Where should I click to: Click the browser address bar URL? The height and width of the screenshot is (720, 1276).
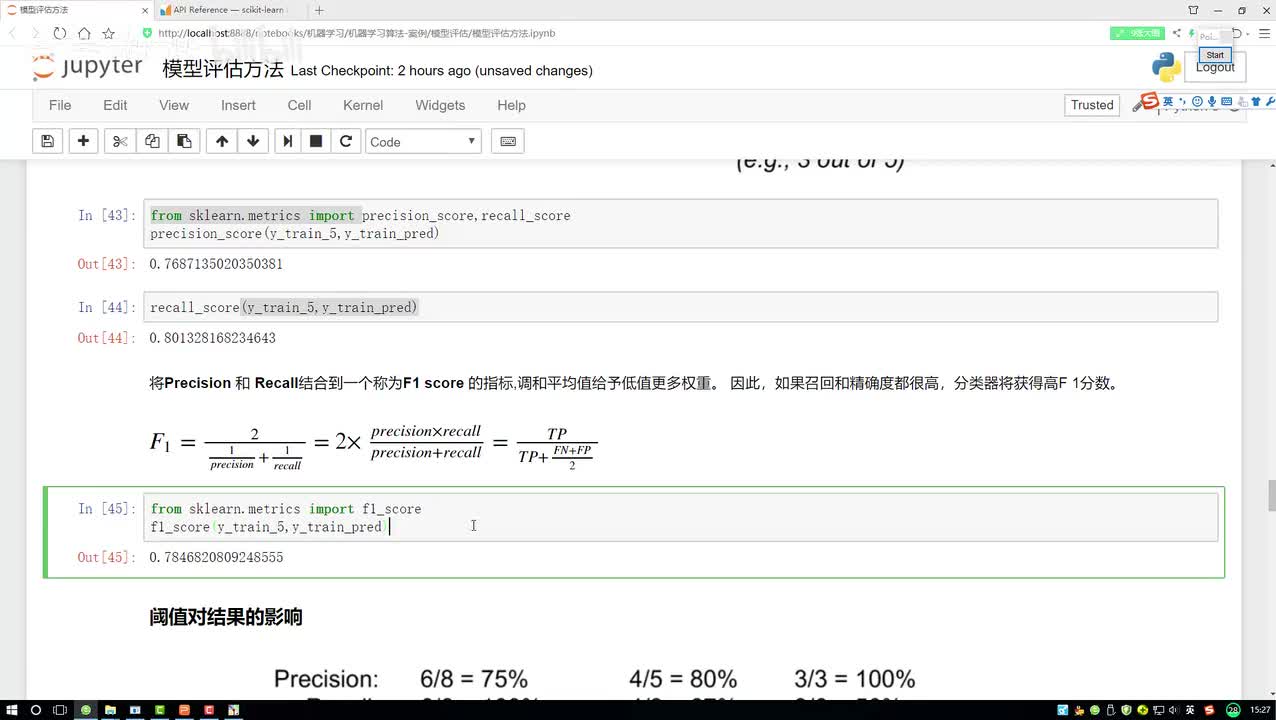(356, 33)
